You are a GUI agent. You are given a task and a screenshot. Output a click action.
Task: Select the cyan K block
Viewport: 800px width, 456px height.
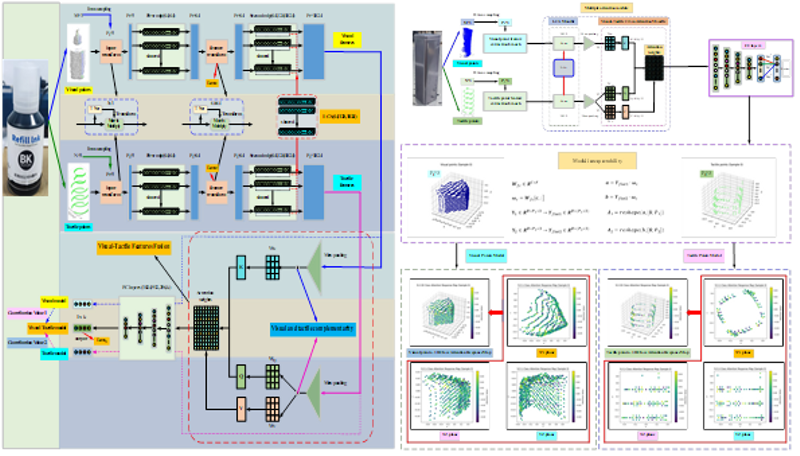click(x=240, y=264)
